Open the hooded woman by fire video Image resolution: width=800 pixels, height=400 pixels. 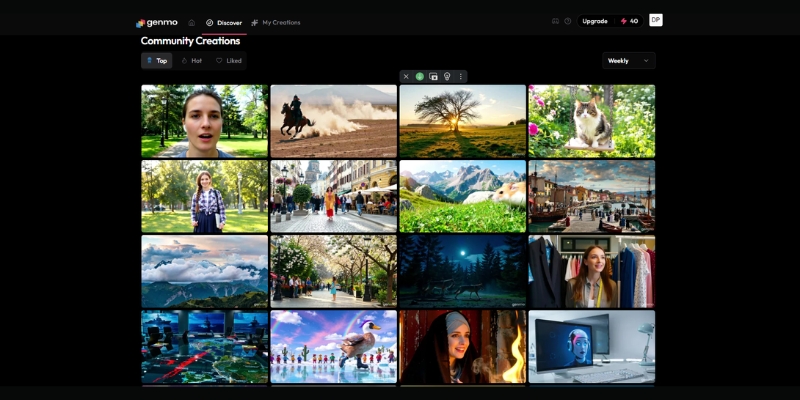point(463,346)
